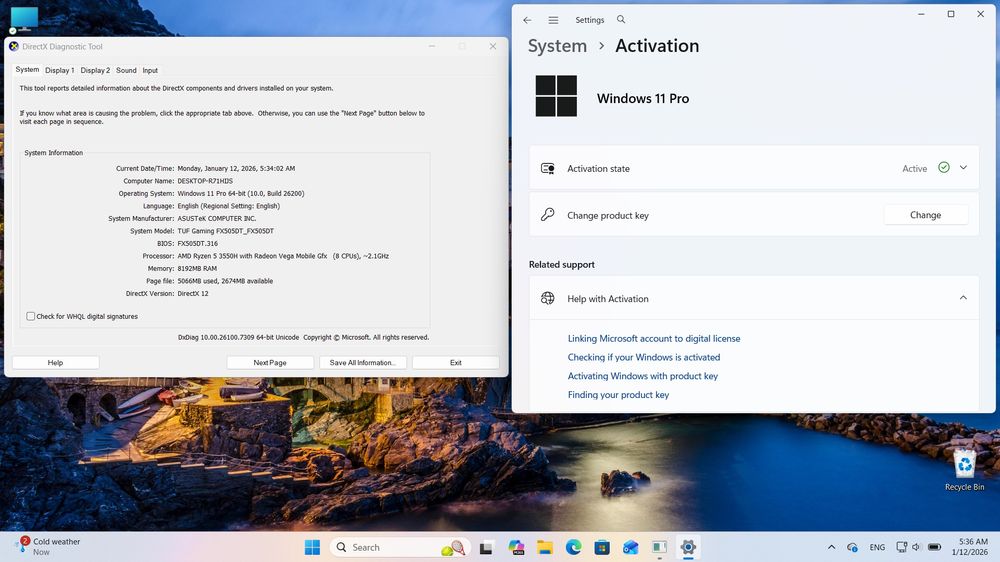The image size is (1000, 562).
Task: Click the taskbar Search box
Action: pos(385,547)
